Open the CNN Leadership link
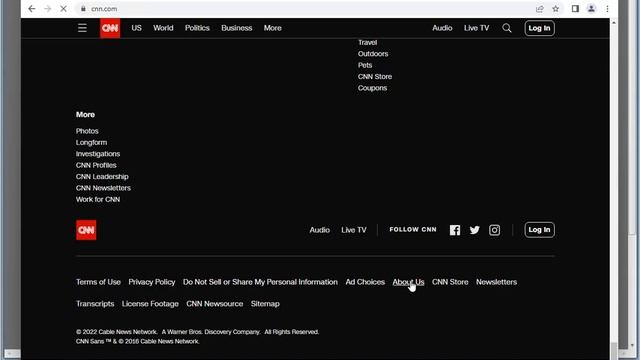 pos(102,177)
